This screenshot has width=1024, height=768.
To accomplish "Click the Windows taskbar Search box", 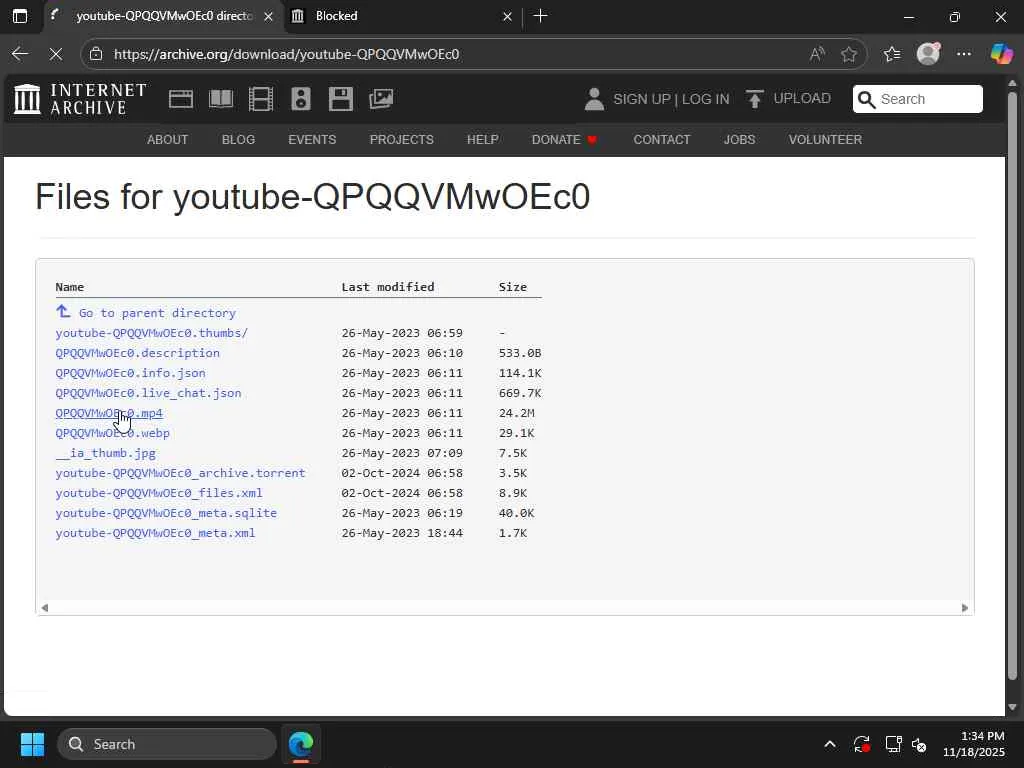I will tap(167, 744).
